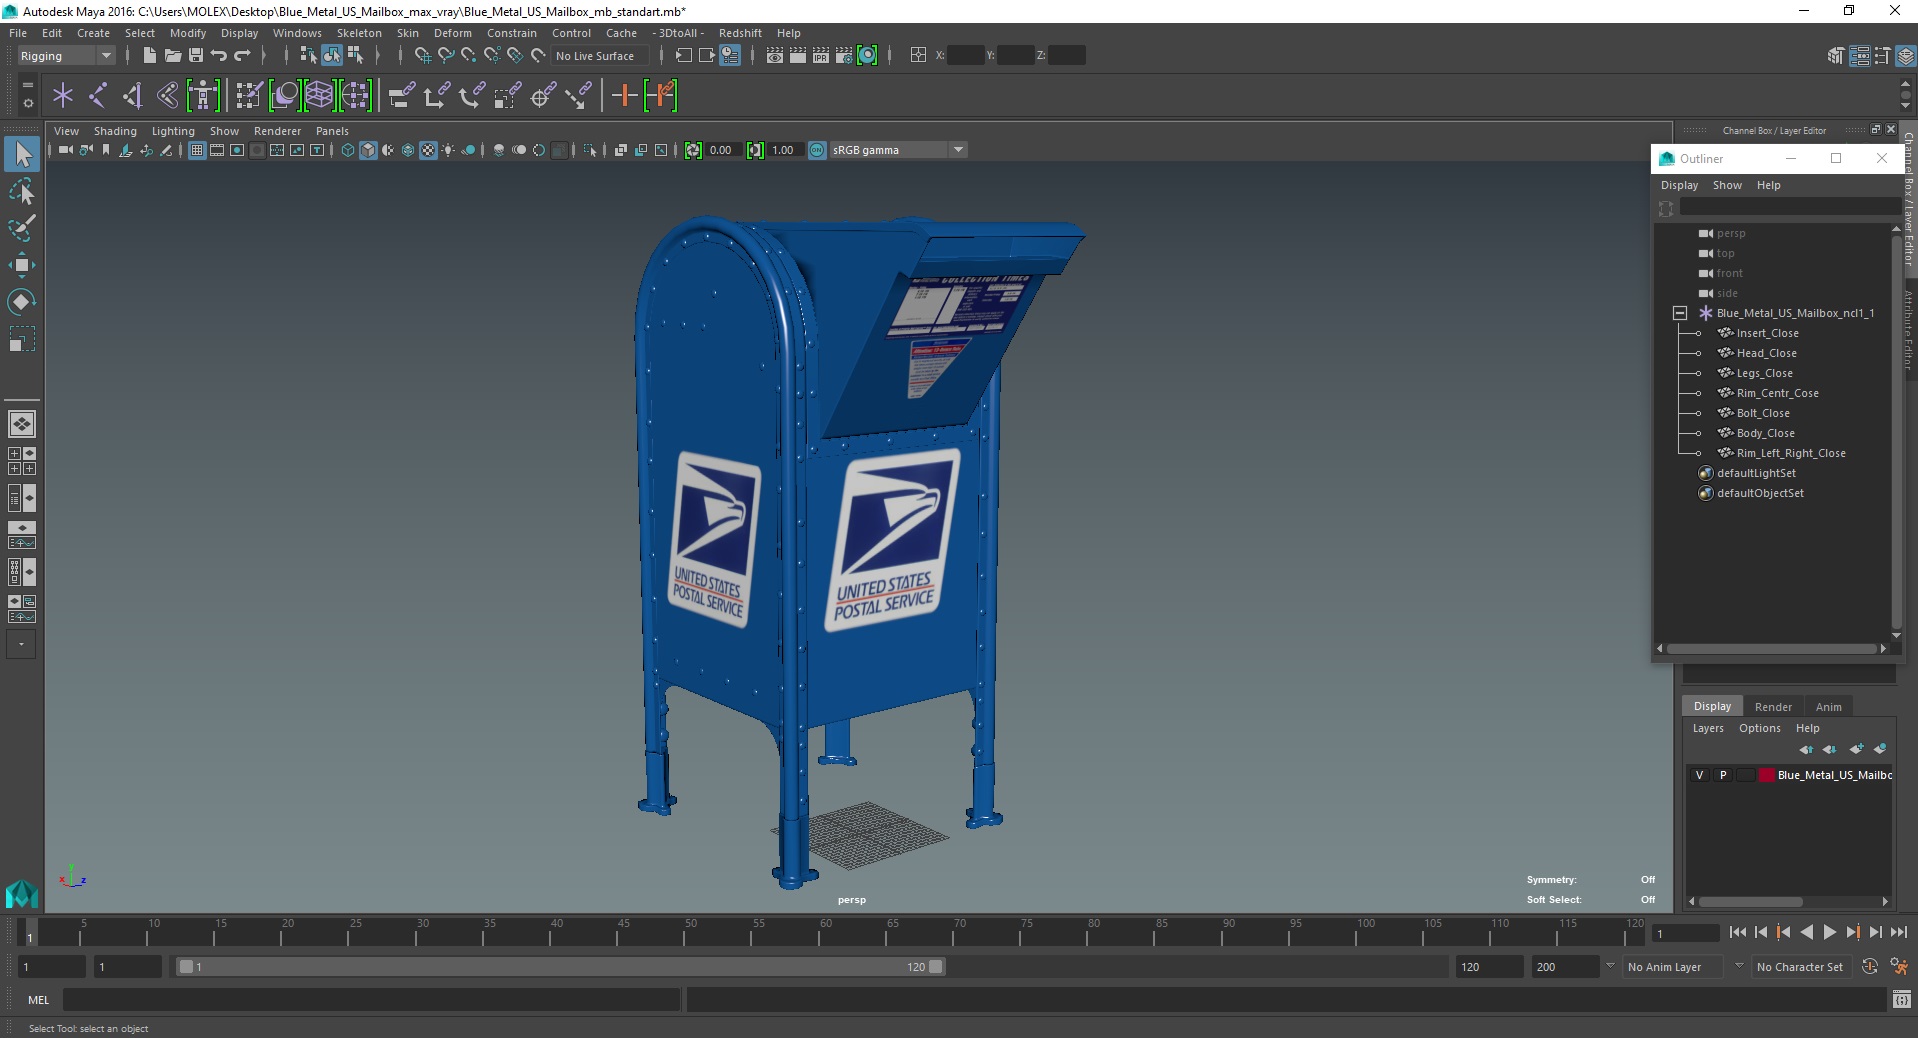Choose the Move tool in toolbox
The height and width of the screenshot is (1038, 1918).
22,265
